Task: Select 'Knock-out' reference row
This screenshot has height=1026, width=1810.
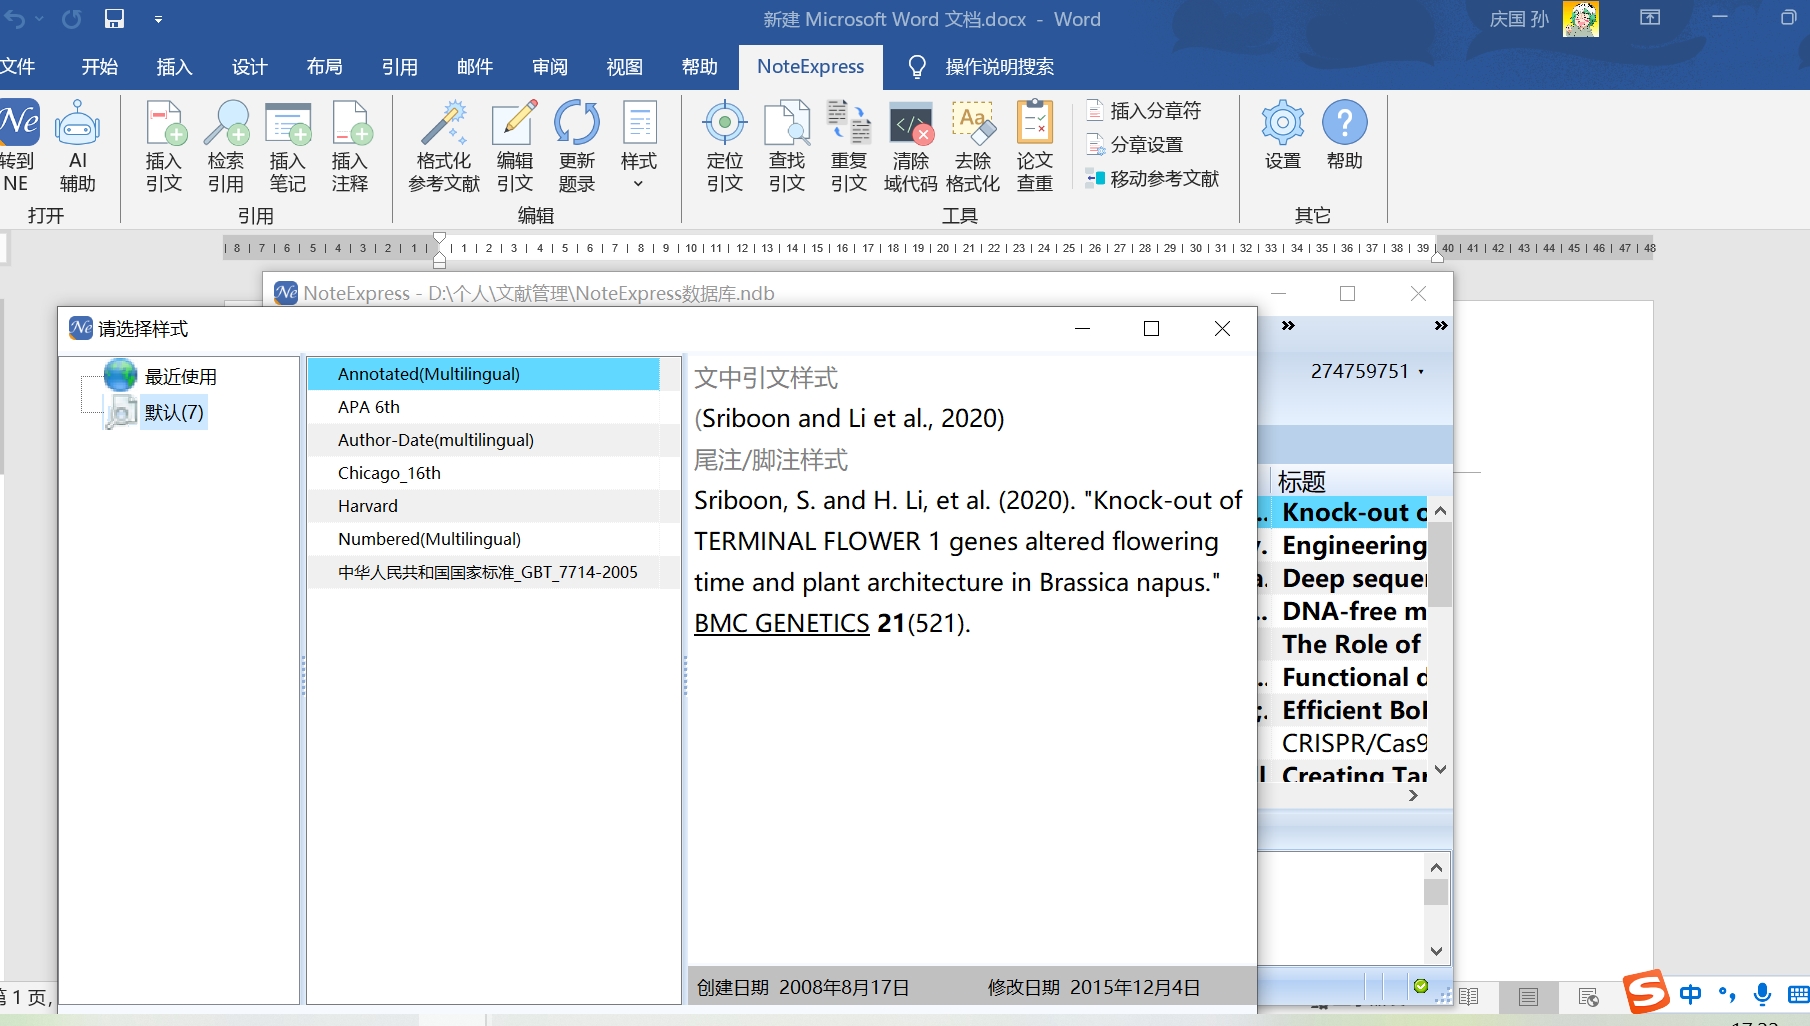Action: tap(1343, 512)
